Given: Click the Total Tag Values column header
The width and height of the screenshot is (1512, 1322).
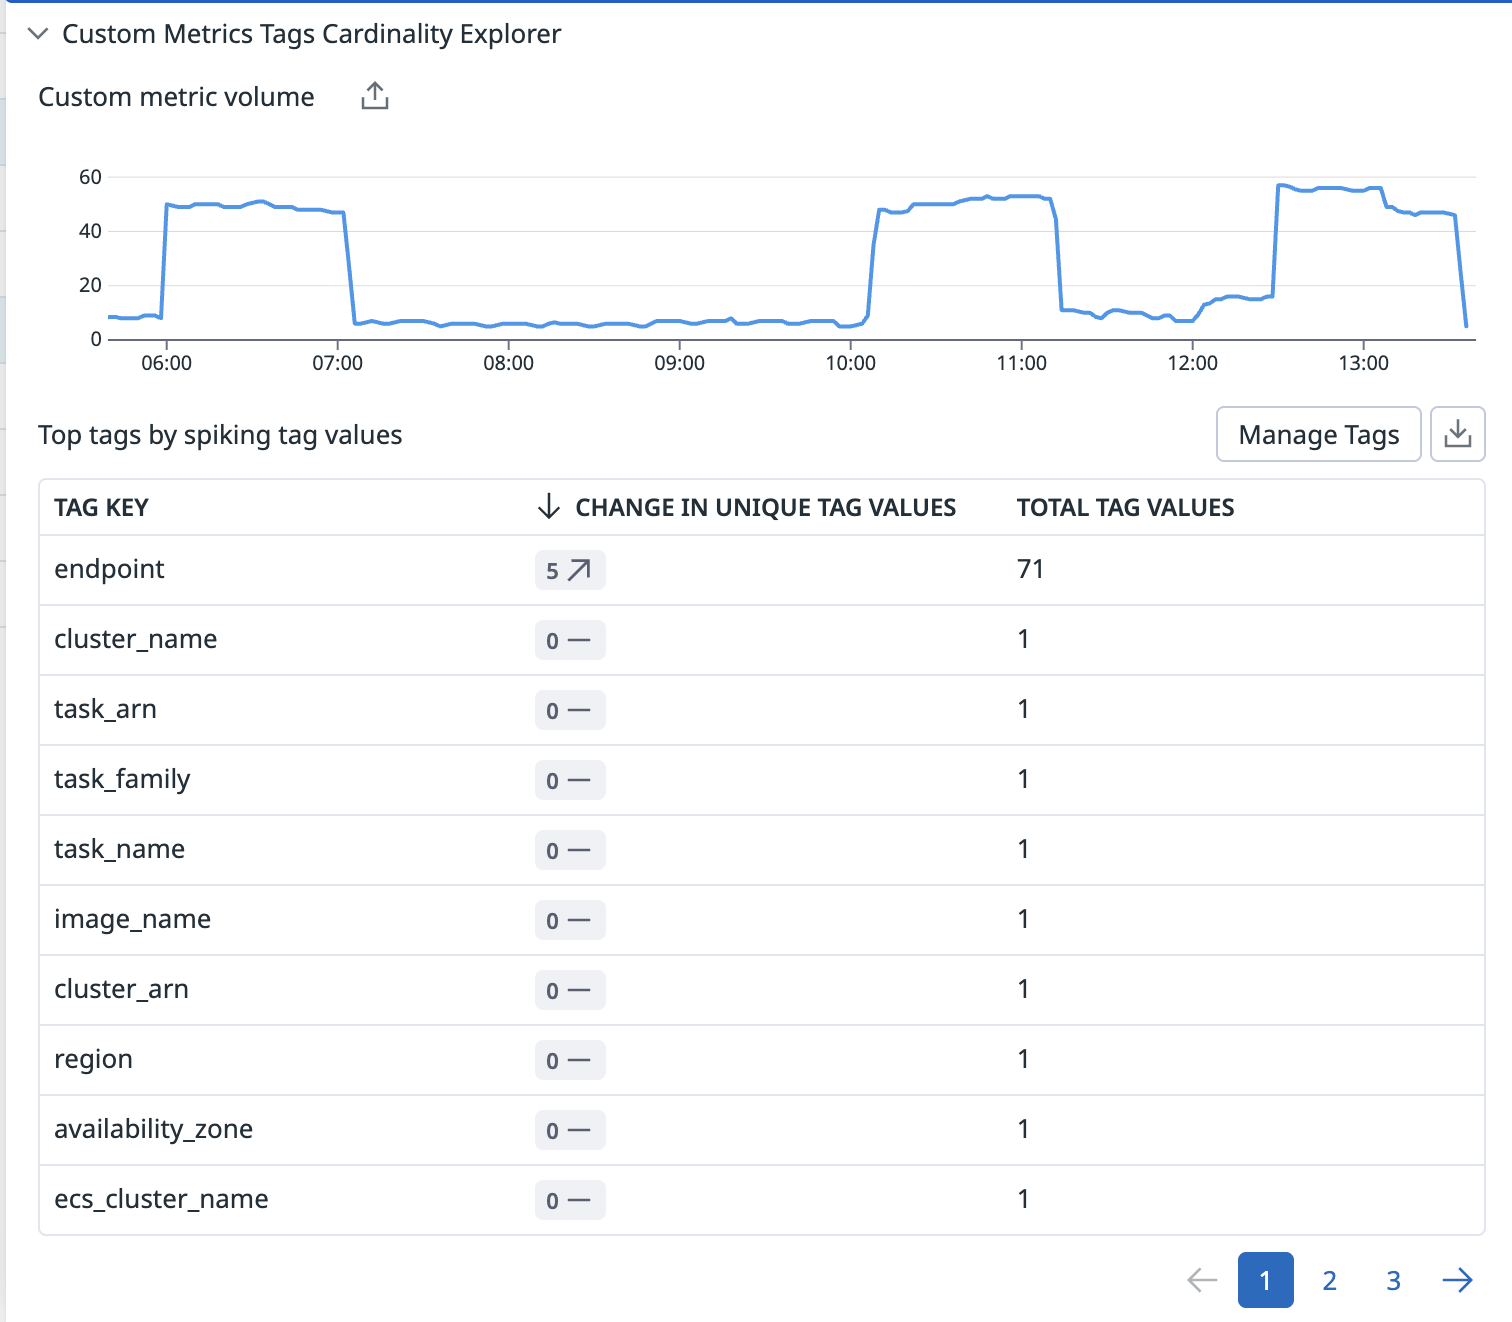Looking at the screenshot, I should 1125,508.
